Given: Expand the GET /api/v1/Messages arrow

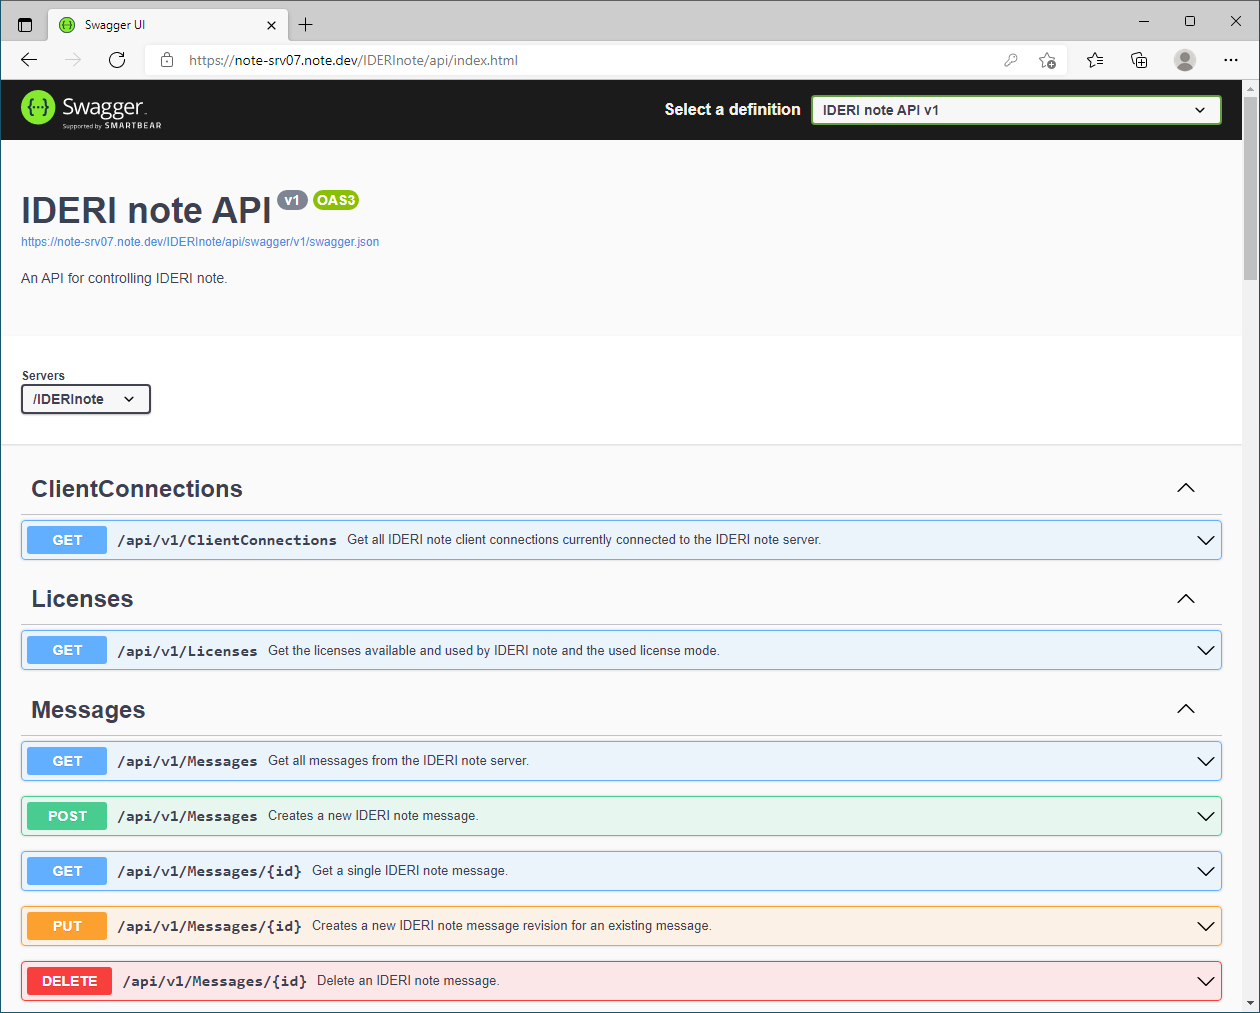Looking at the screenshot, I should (x=1206, y=761).
